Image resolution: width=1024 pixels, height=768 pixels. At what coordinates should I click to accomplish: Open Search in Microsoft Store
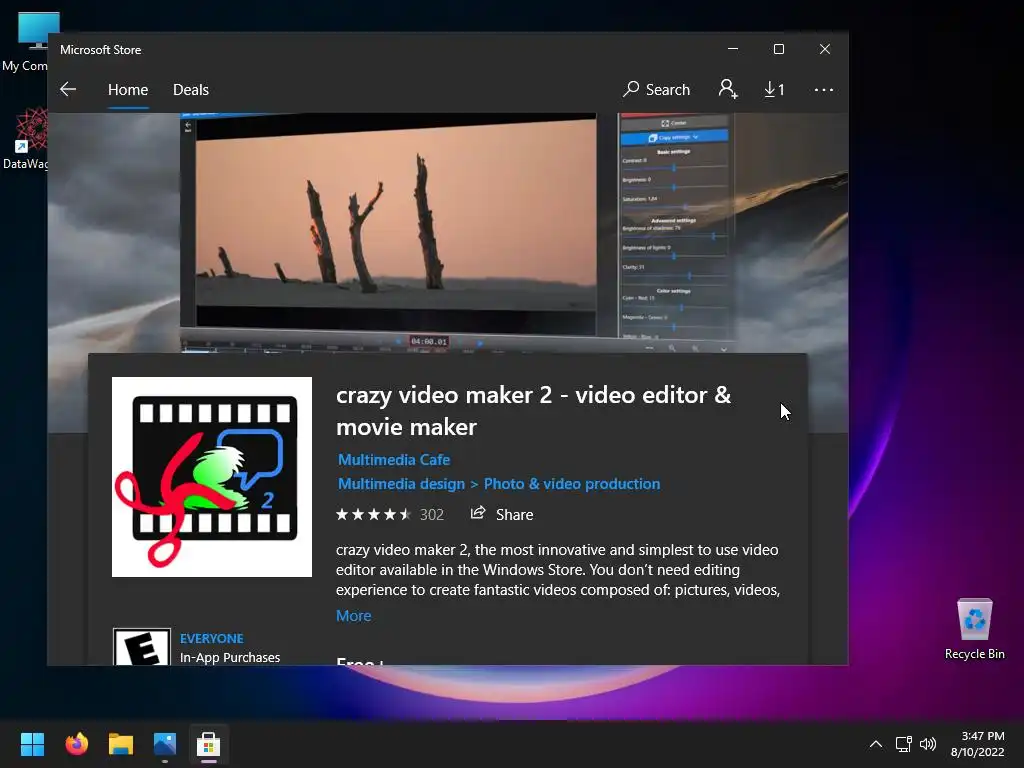tap(656, 89)
